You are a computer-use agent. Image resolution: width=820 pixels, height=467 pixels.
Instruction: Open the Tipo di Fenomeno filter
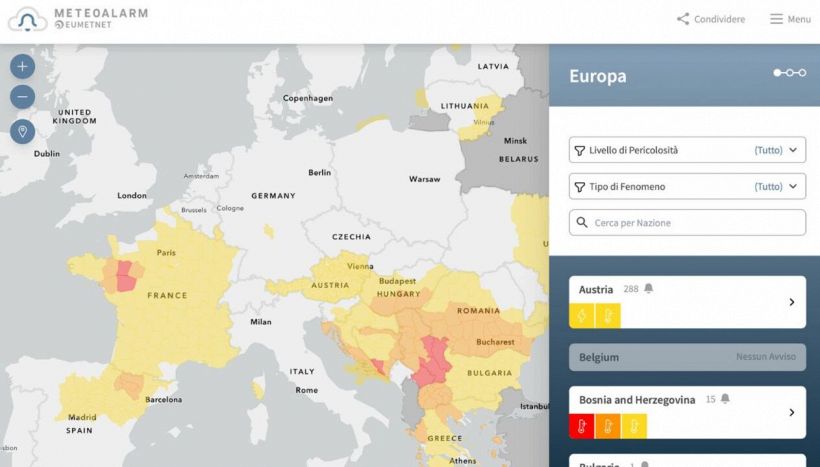pyautogui.click(x=687, y=186)
